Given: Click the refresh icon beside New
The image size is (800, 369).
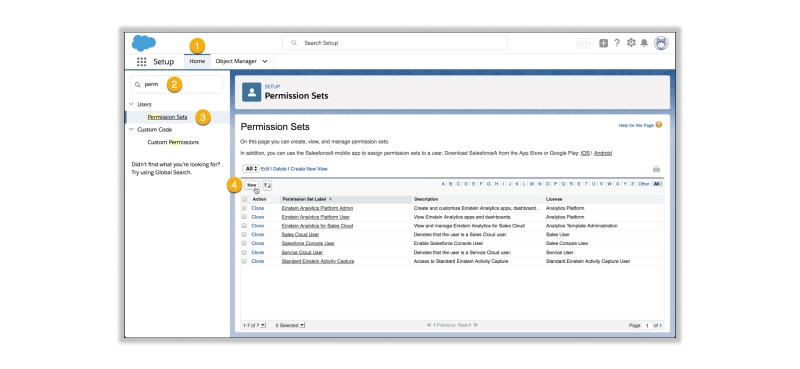Looking at the screenshot, I should tap(267, 185).
